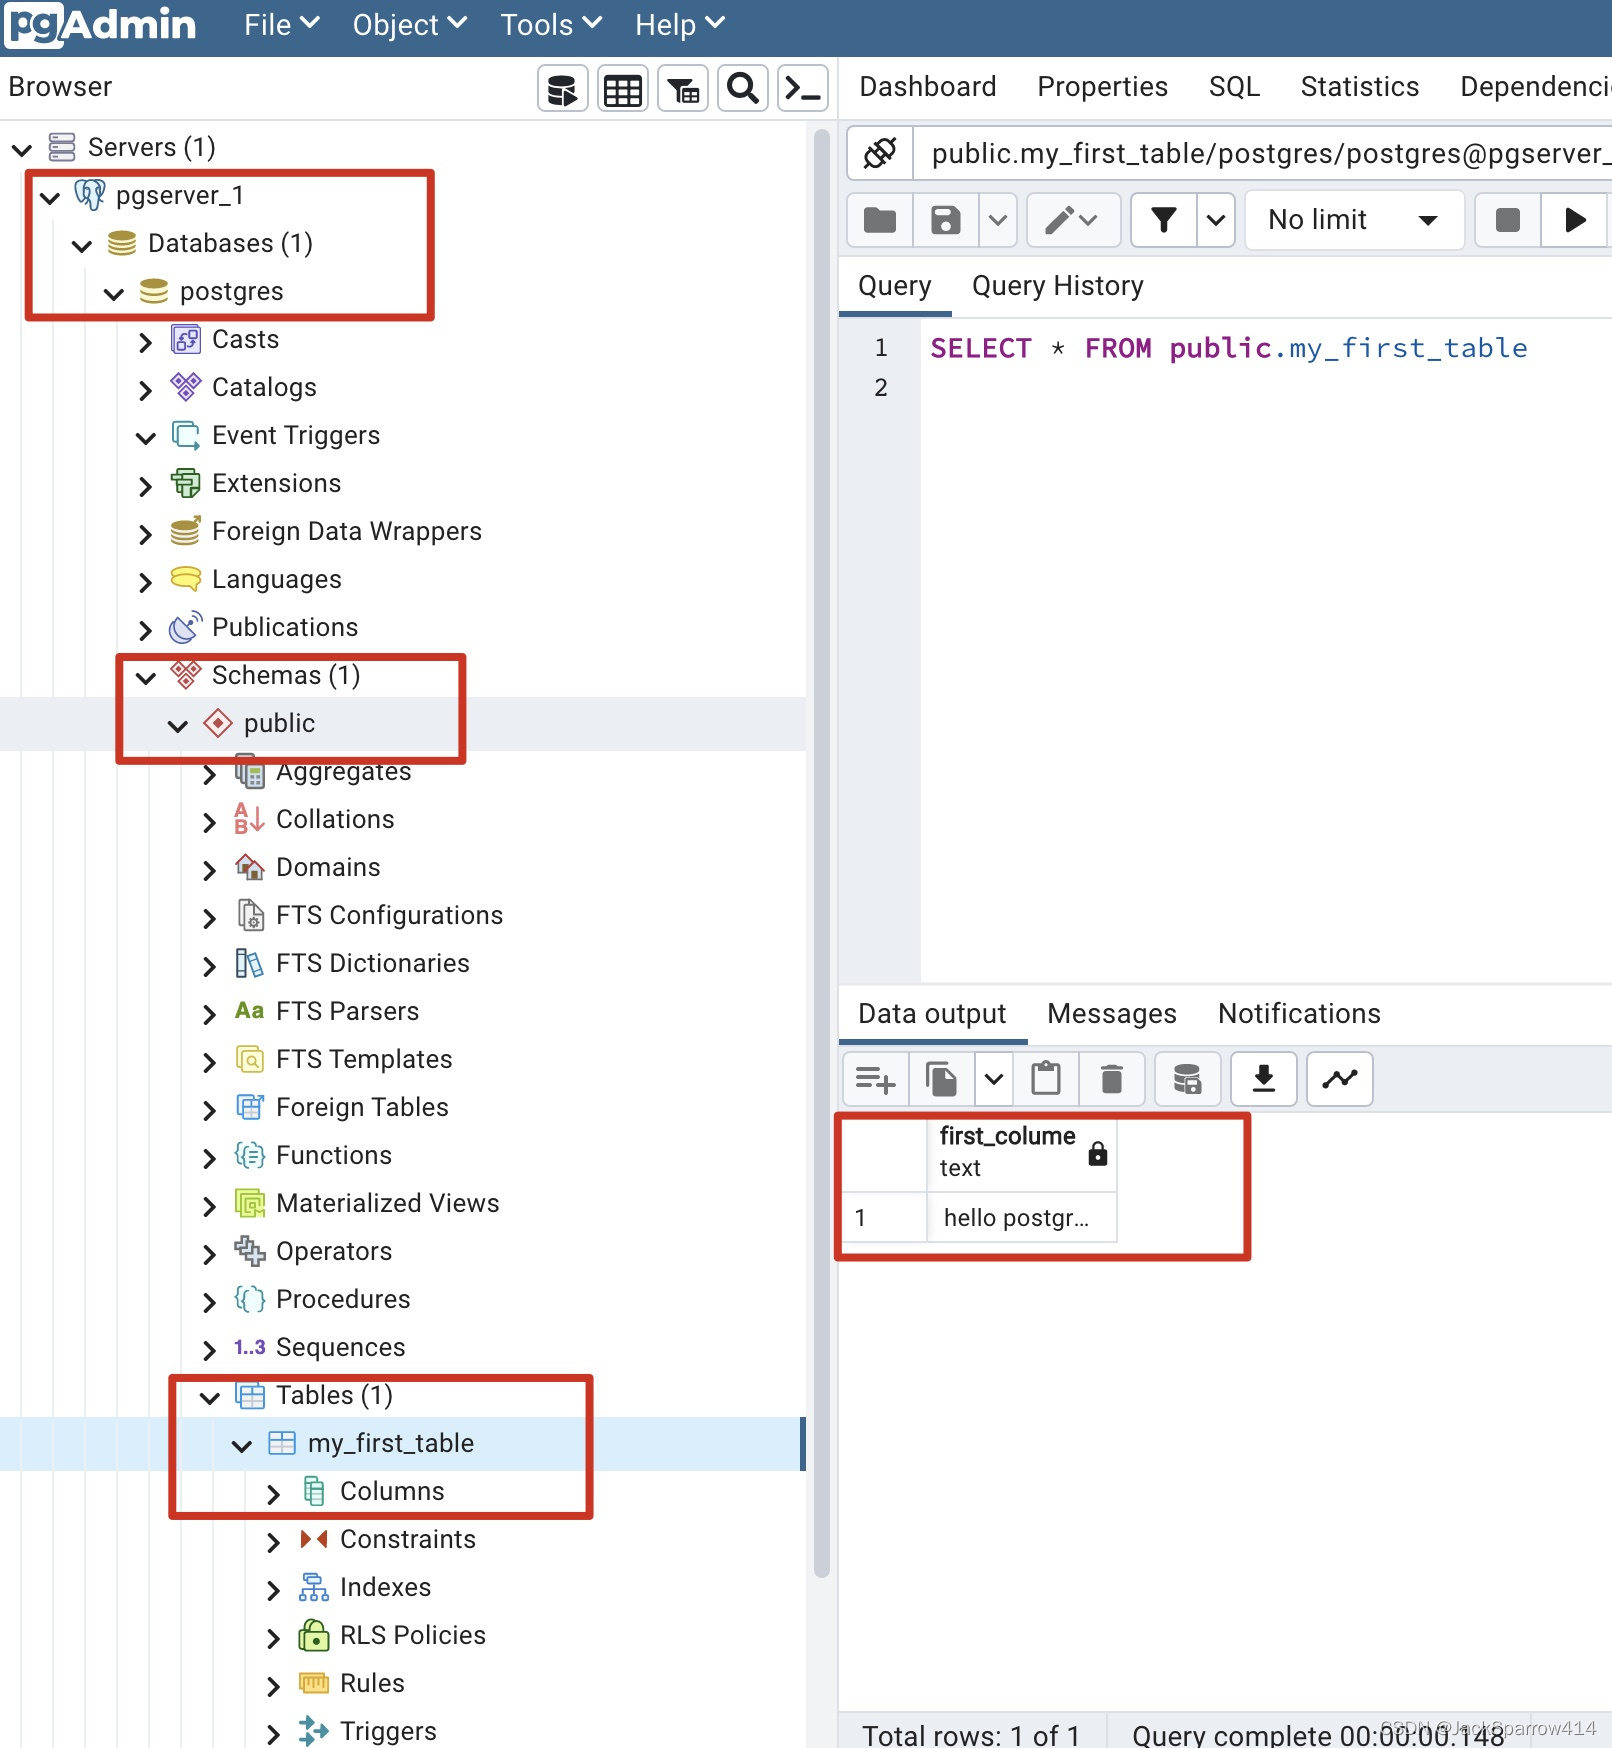This screenshot has height=1748, width=1612.
Task: Expand the Casts node chevron
Action: [x=146, y=342]
